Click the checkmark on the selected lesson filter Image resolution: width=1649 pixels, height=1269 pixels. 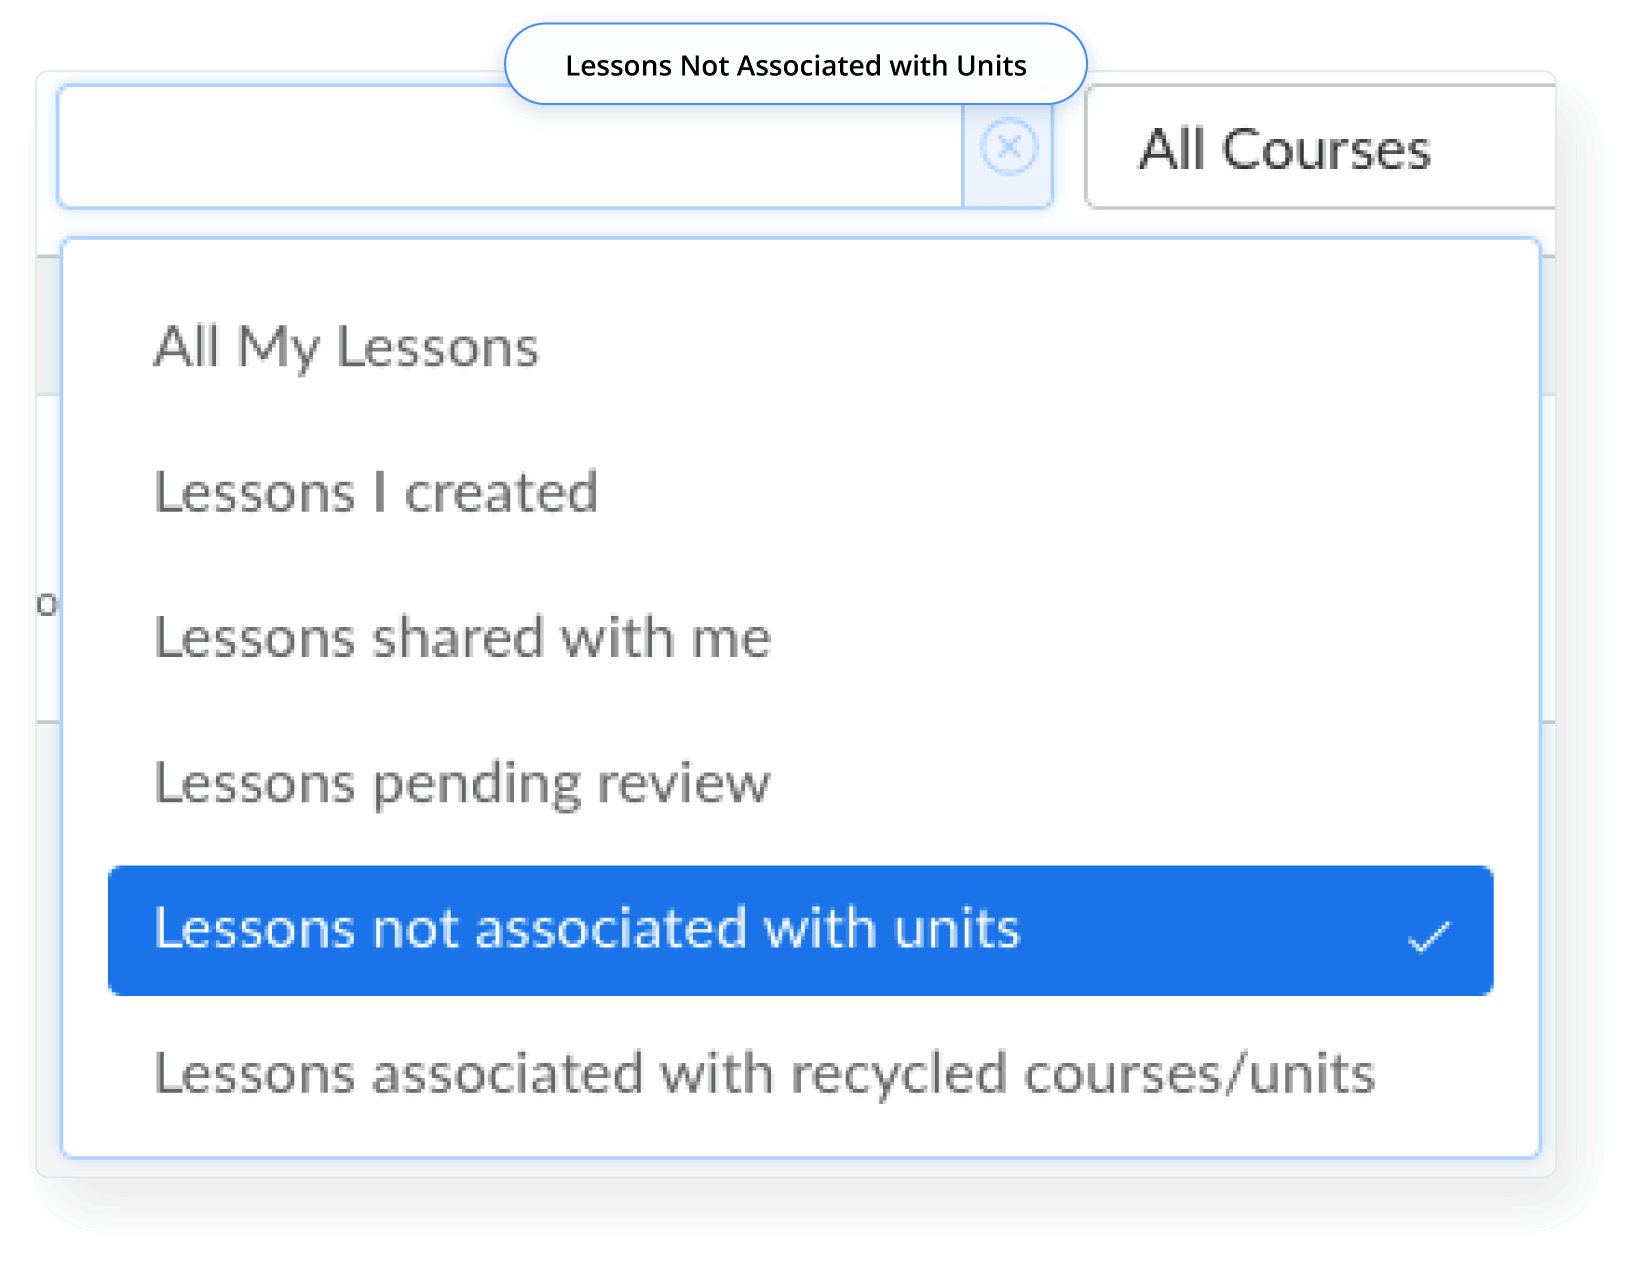tap(1428, 936)
